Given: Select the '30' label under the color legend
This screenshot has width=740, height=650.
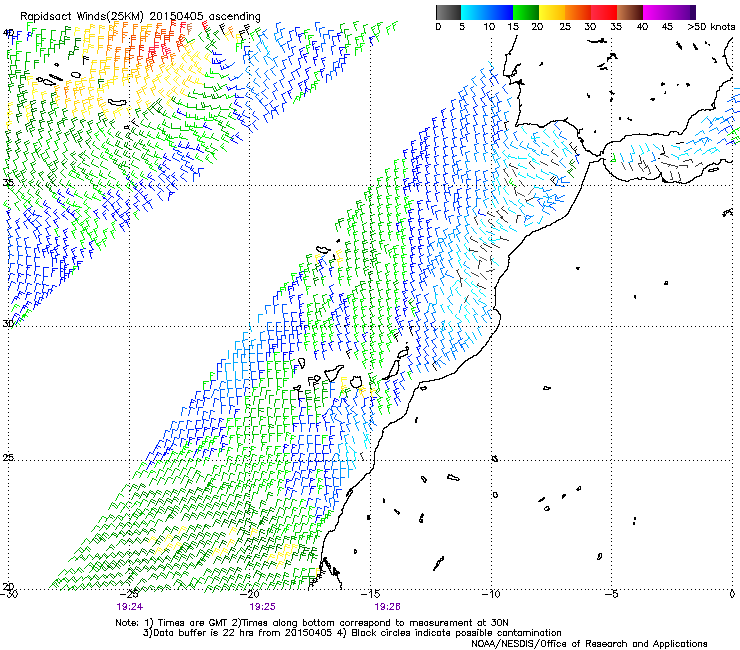Looking at the screenshot, I should [590, 26].
